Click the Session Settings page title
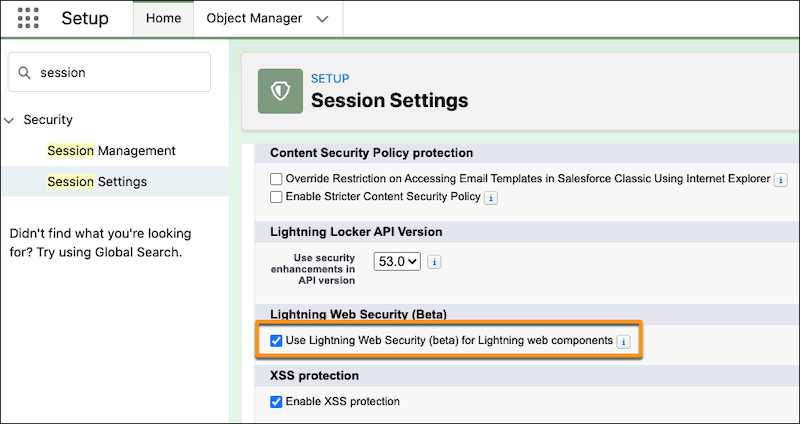This screenshot has width=800, height=424. pyautogui.click(x=389, y=101)
